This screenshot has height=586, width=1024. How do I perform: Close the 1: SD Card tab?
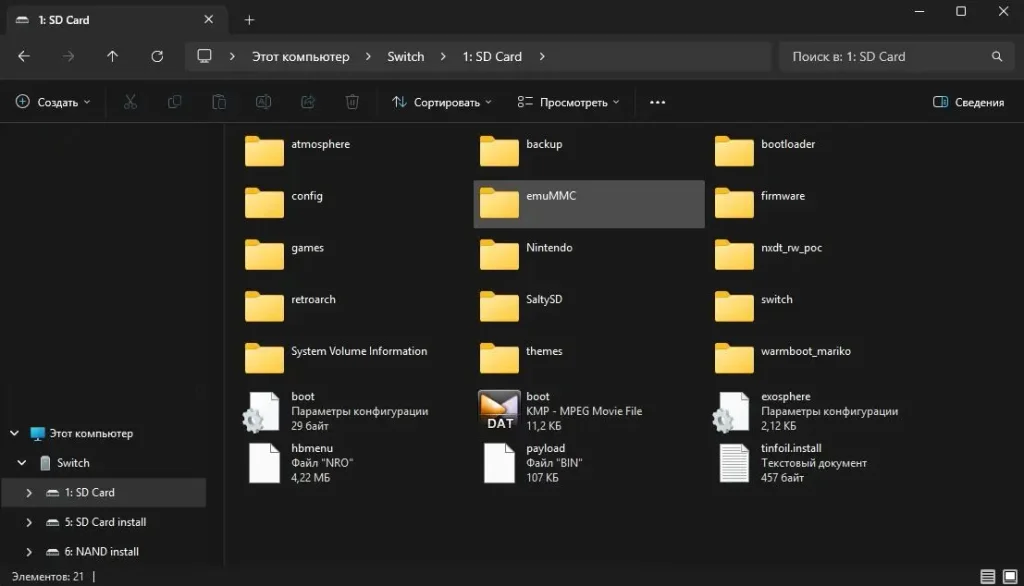(x=208, y=20)
